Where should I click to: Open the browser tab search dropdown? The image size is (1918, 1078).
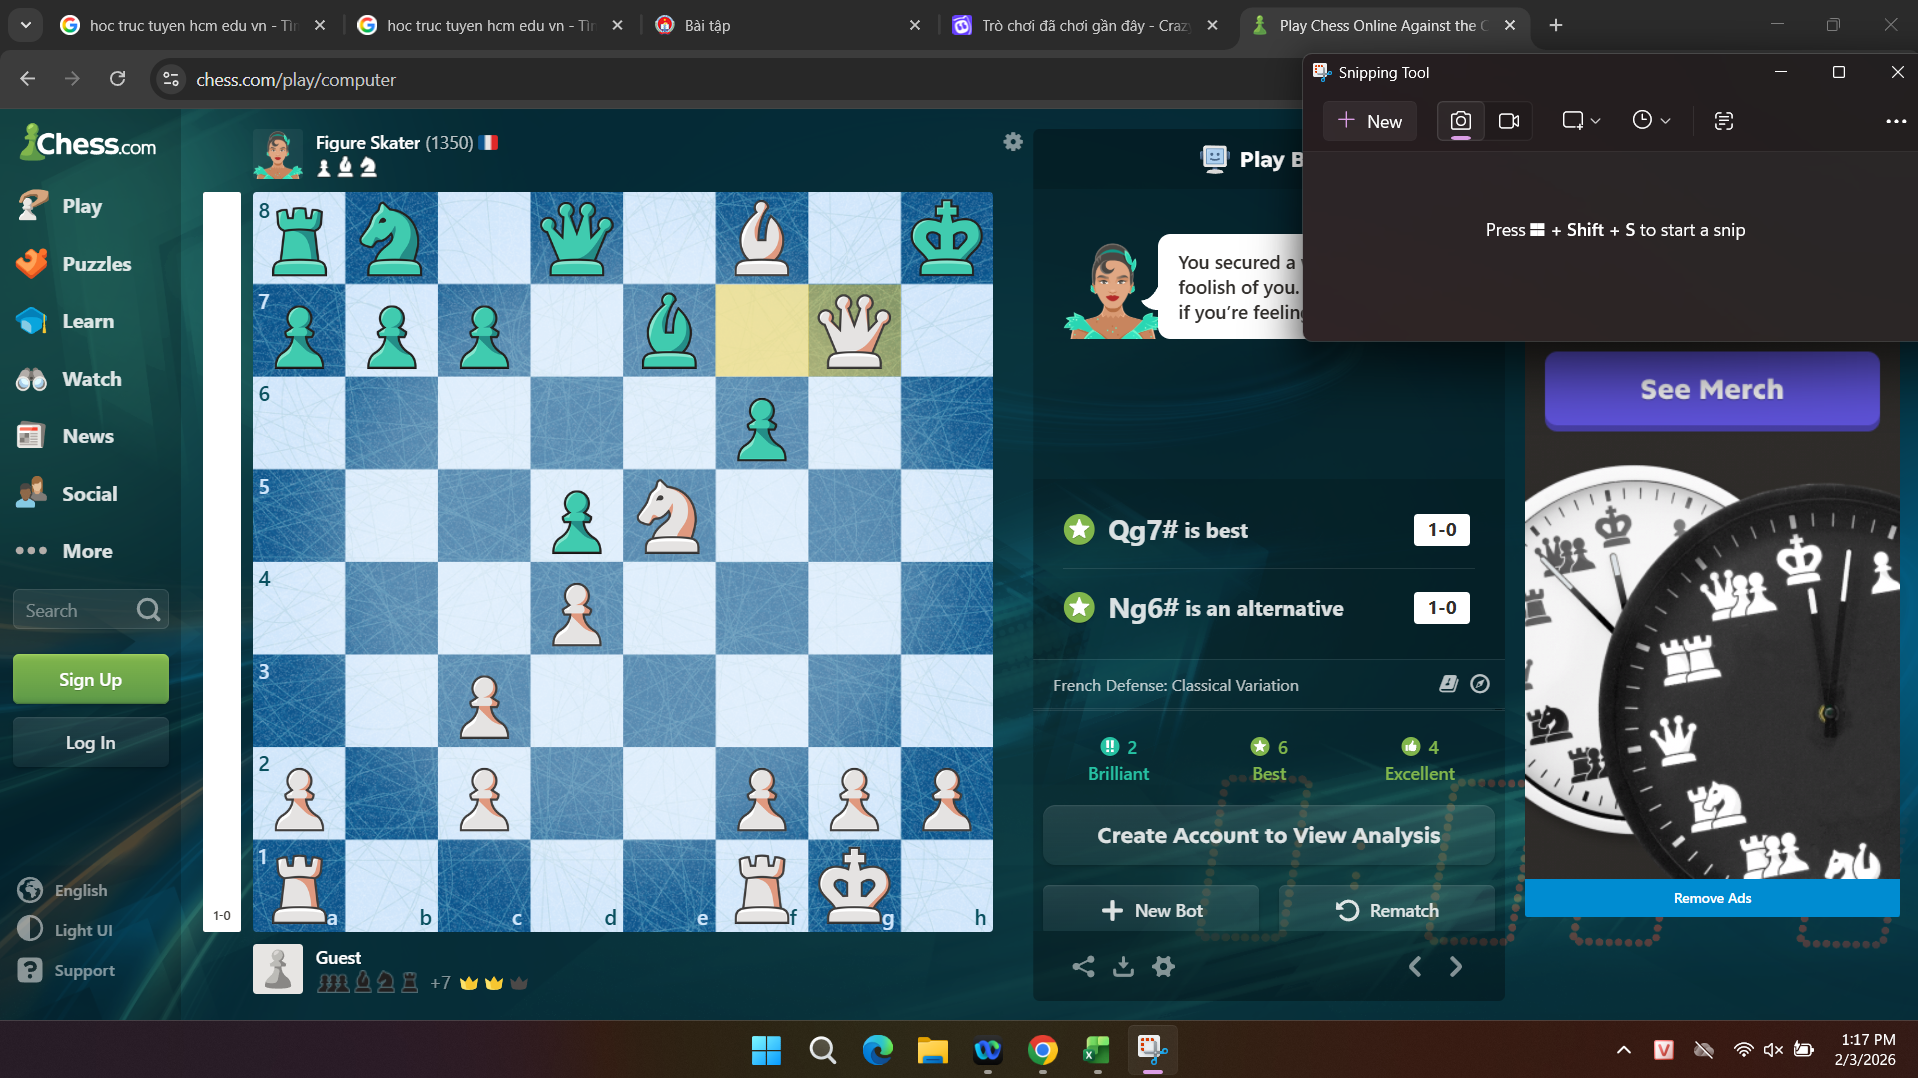pos(25,25)
